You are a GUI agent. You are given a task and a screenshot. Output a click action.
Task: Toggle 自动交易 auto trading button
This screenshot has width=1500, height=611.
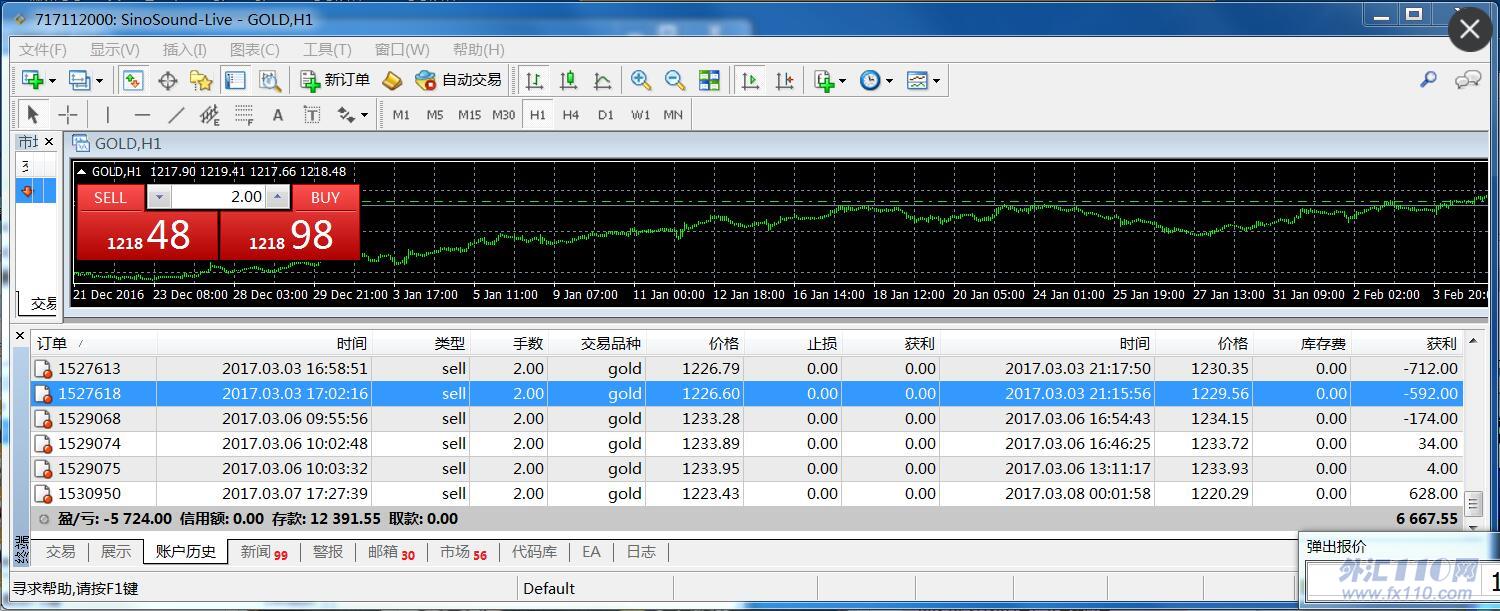(459, 80)
